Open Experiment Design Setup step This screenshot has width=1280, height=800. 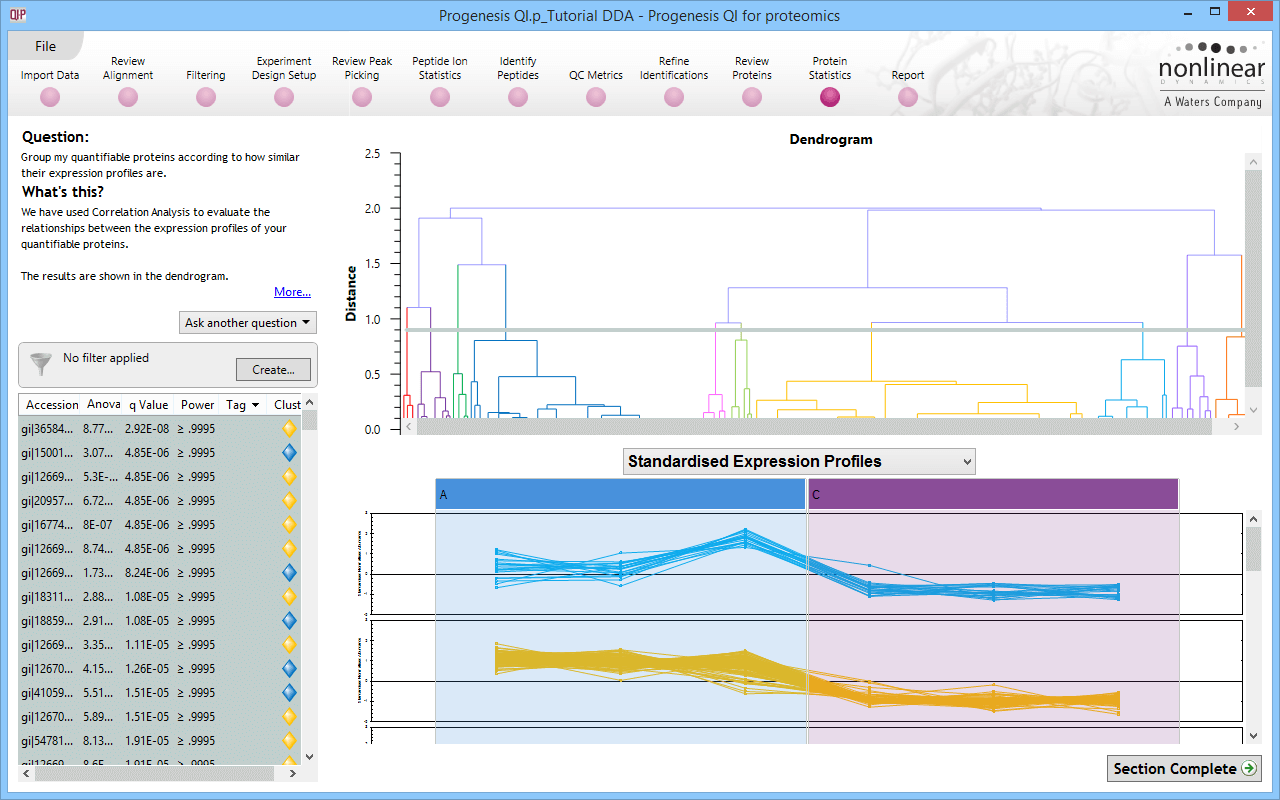pos(284,97)
